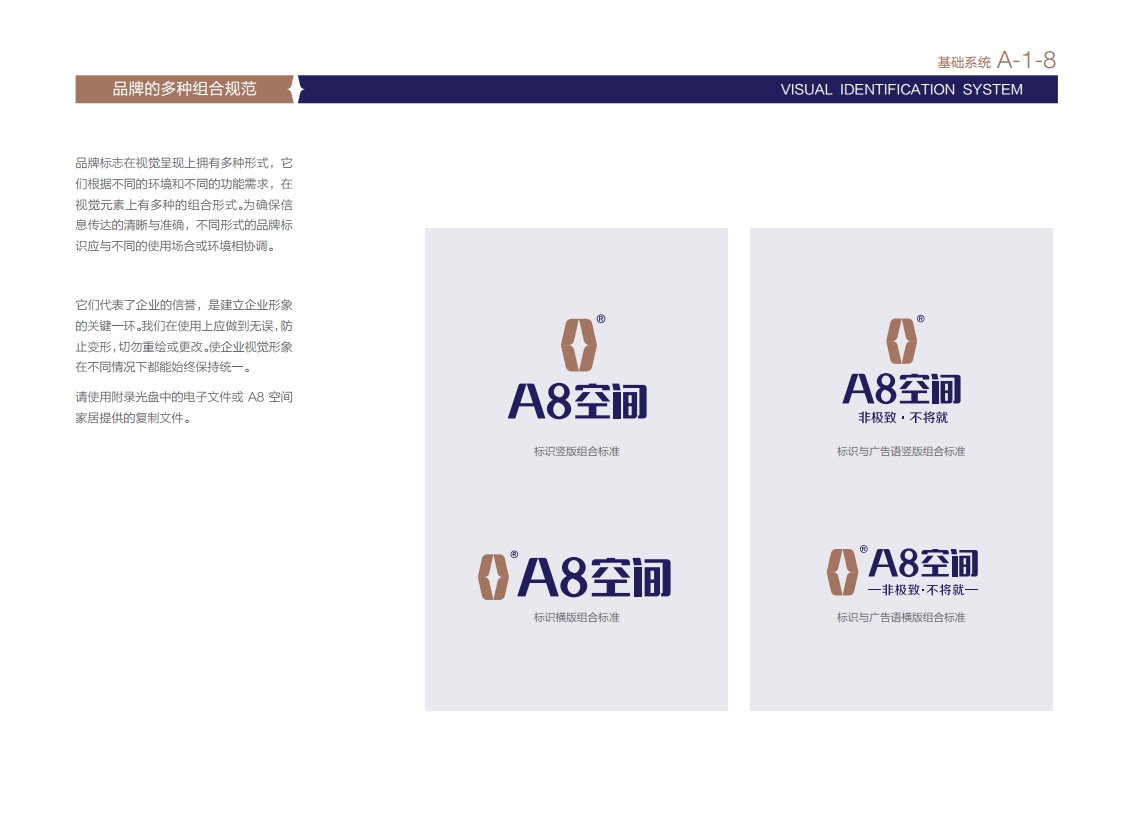This screenshot has height=831, width=1134.
Task: Click the emblem in slogan horizontal logo
Action: coord(842,571)
